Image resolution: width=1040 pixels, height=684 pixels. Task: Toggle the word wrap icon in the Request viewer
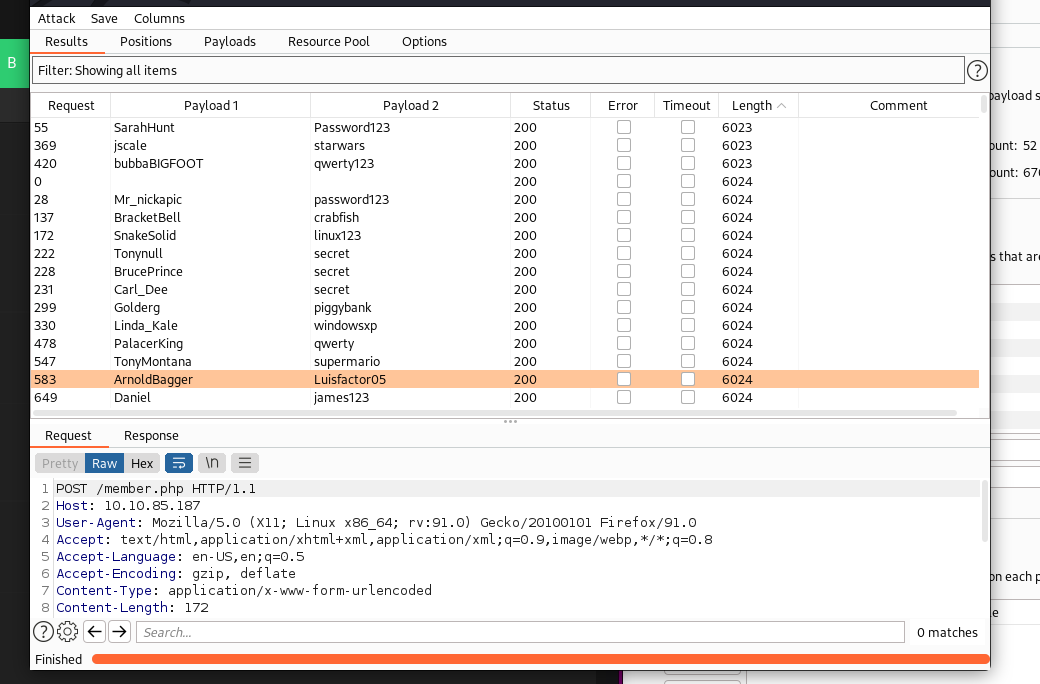coord(179,463)
